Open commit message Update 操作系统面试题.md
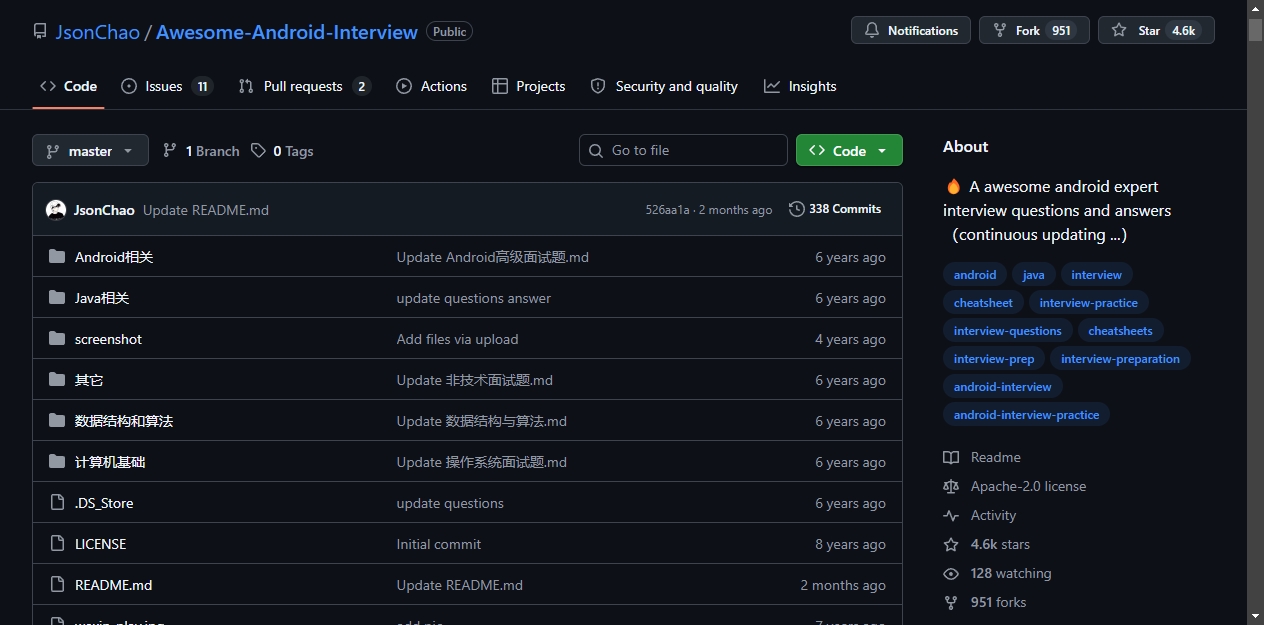1264x625 pixels. click(481, 462)
